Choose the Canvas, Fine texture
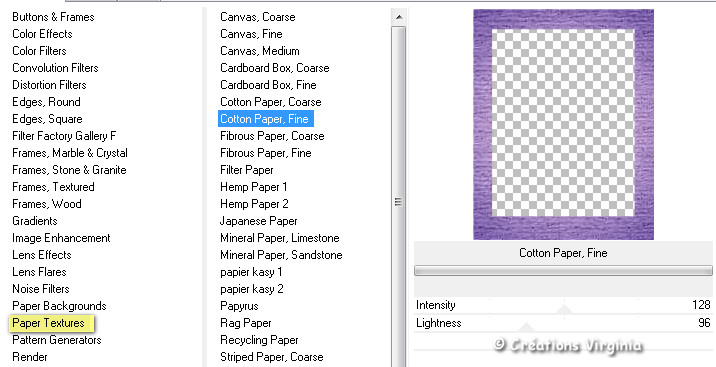The image size is (716, 367). pos(251,34)
